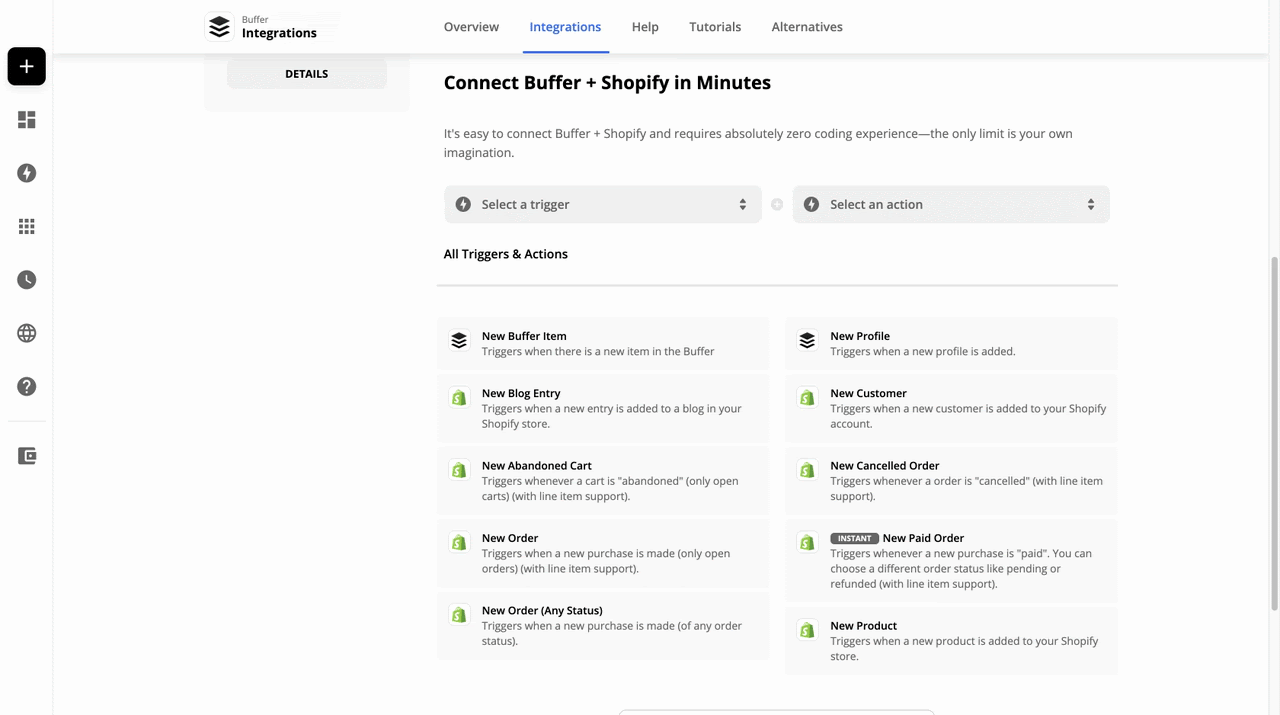Viewport: 1280px width, 715px height.
Task: Click the Buffer icon next to New Buffer Item
Action: pyautogui.click(x=459, y=340)
